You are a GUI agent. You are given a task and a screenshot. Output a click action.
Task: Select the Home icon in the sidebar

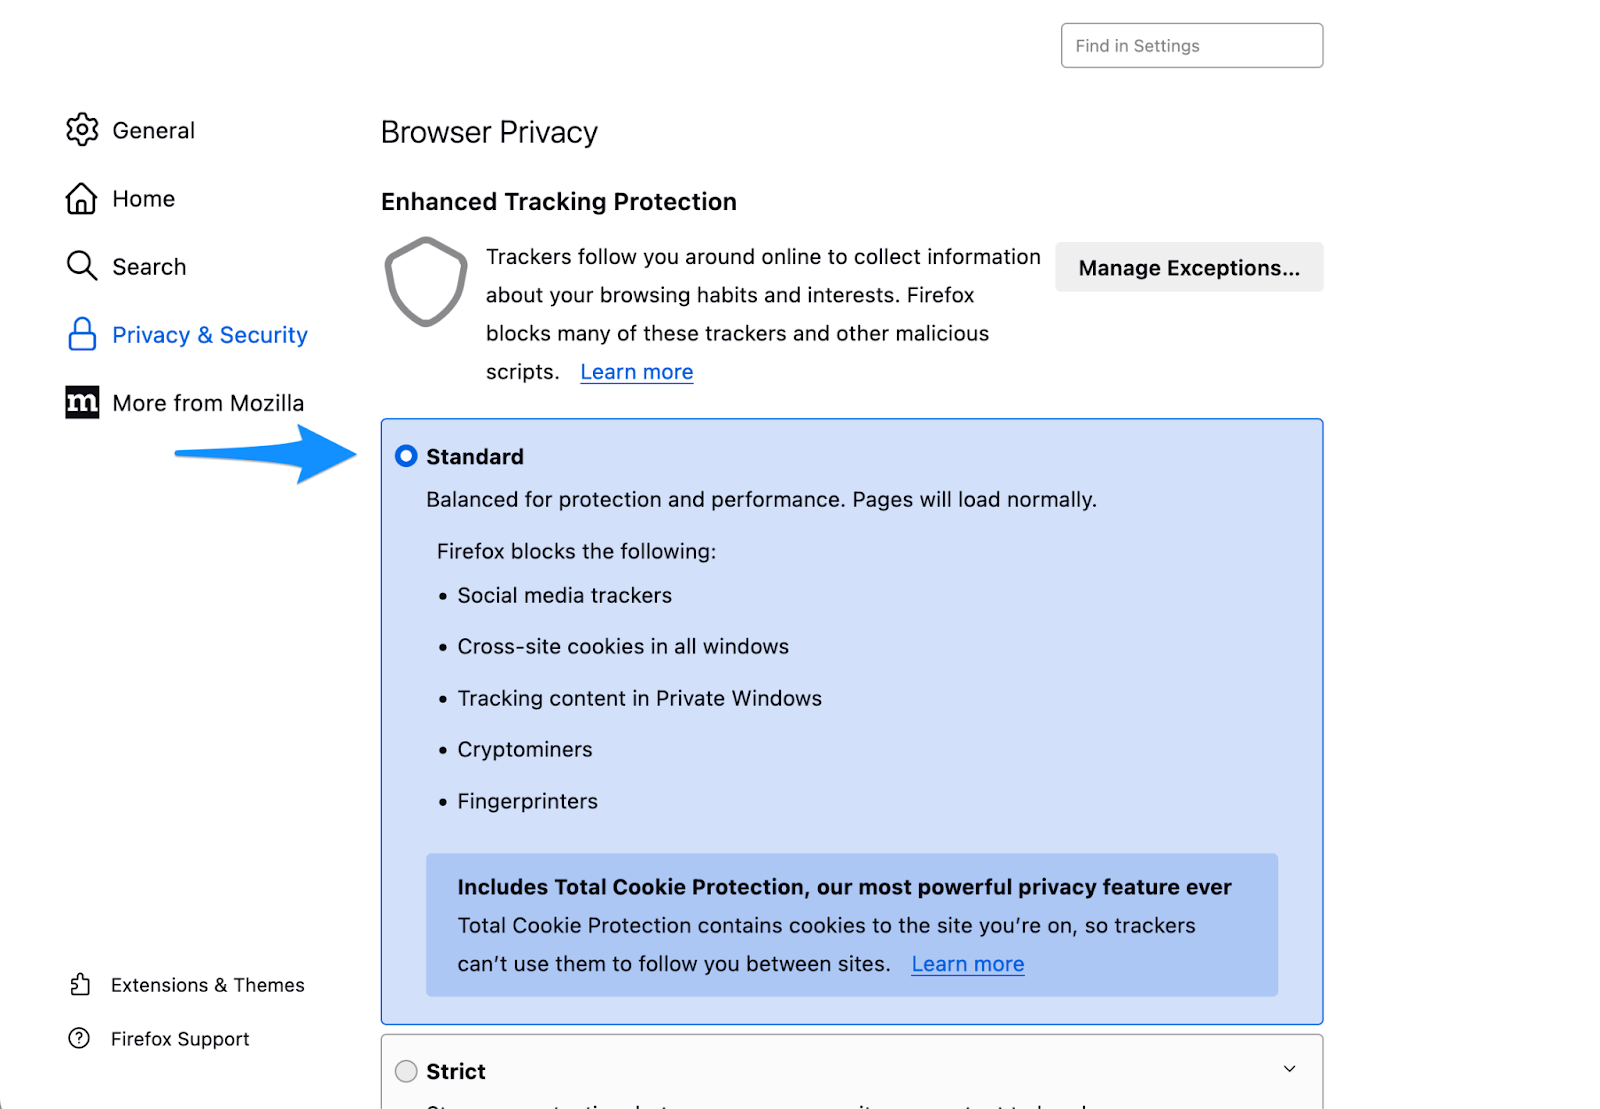[x=82, y=198]
